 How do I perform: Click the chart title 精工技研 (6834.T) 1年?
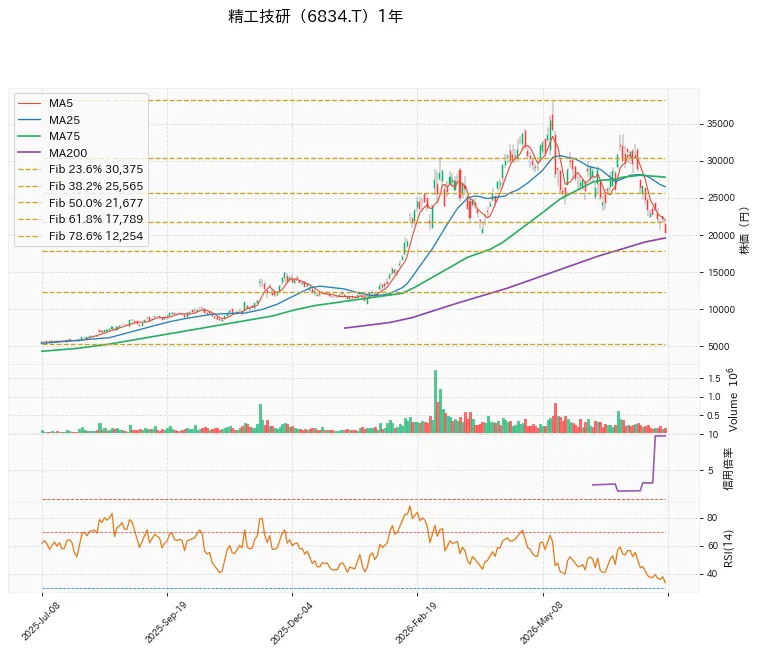315,16
